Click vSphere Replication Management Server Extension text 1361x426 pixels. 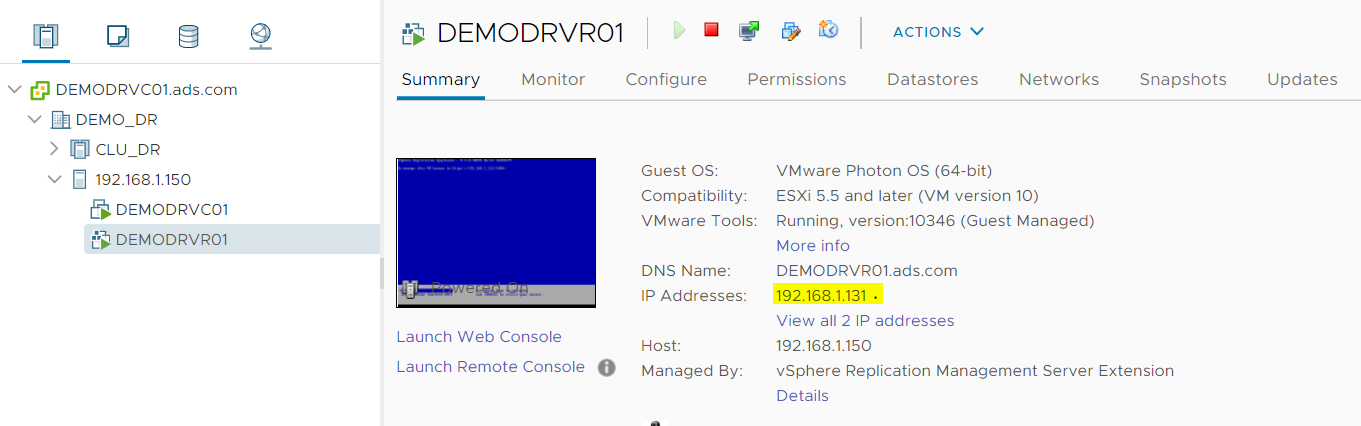point(975,371)
